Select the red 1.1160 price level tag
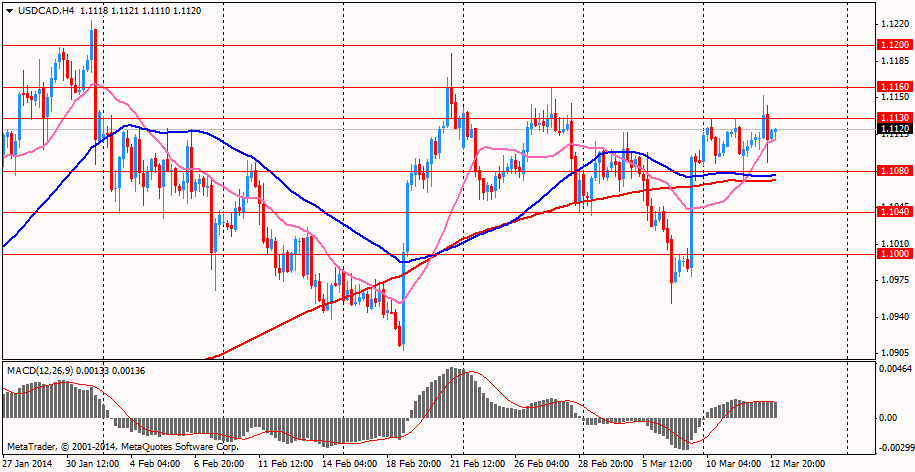This screenshot has height=472, width=915. (892, 88)
